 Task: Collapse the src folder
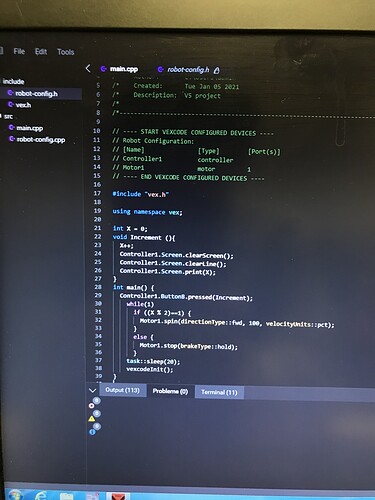tap(7, 116)
